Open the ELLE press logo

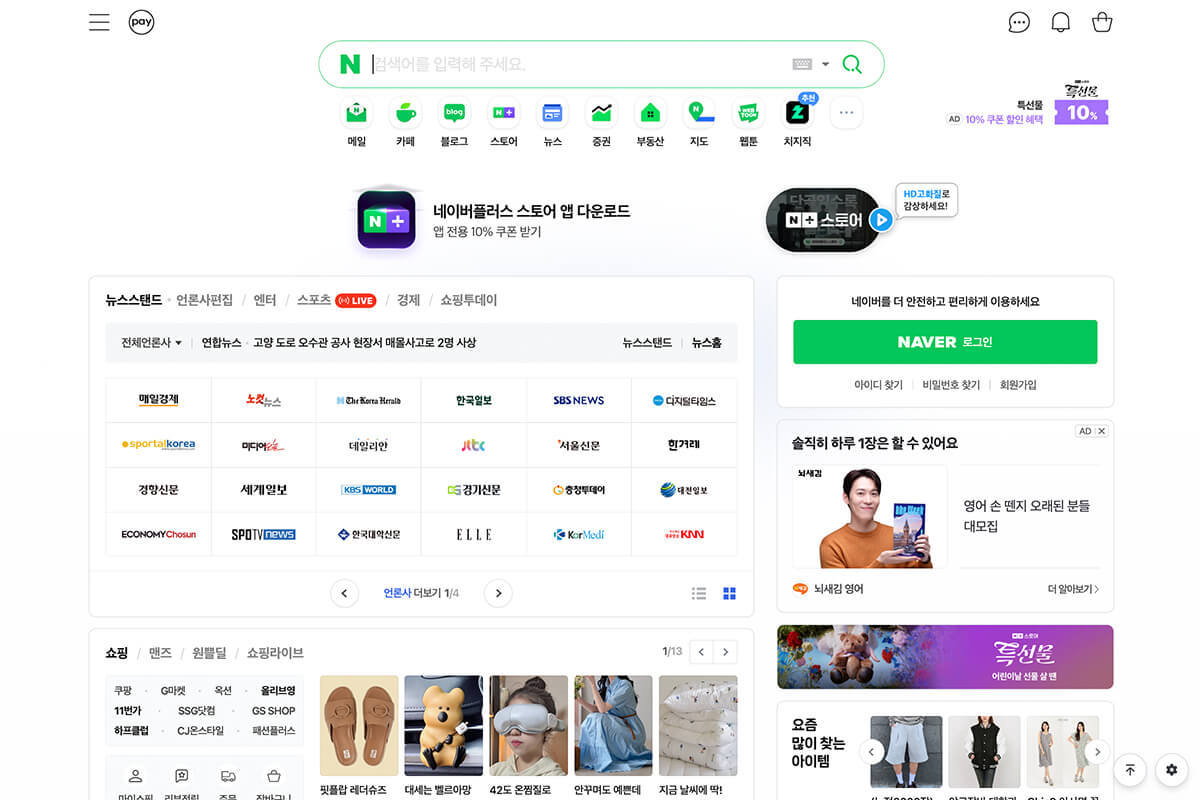click(473, 534)
